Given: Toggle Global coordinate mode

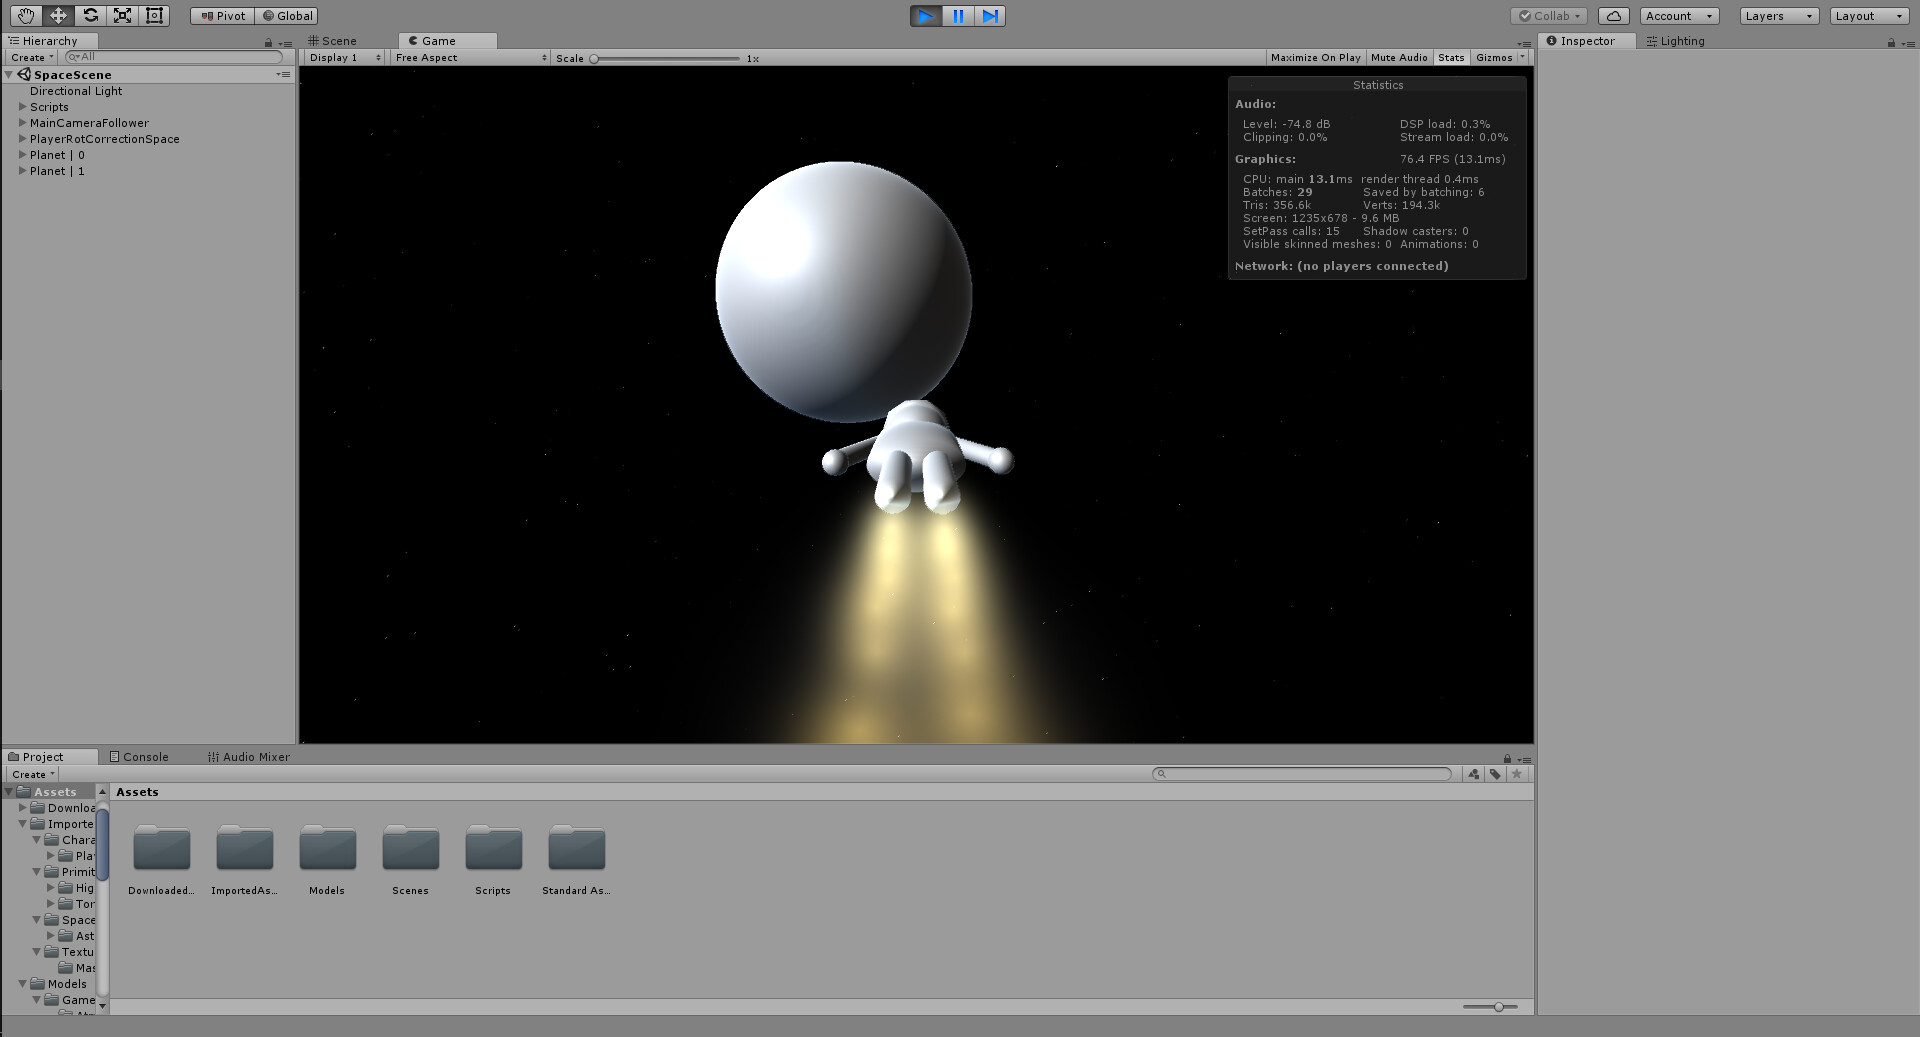Looking at the screenshot, I should pos(287,15).
